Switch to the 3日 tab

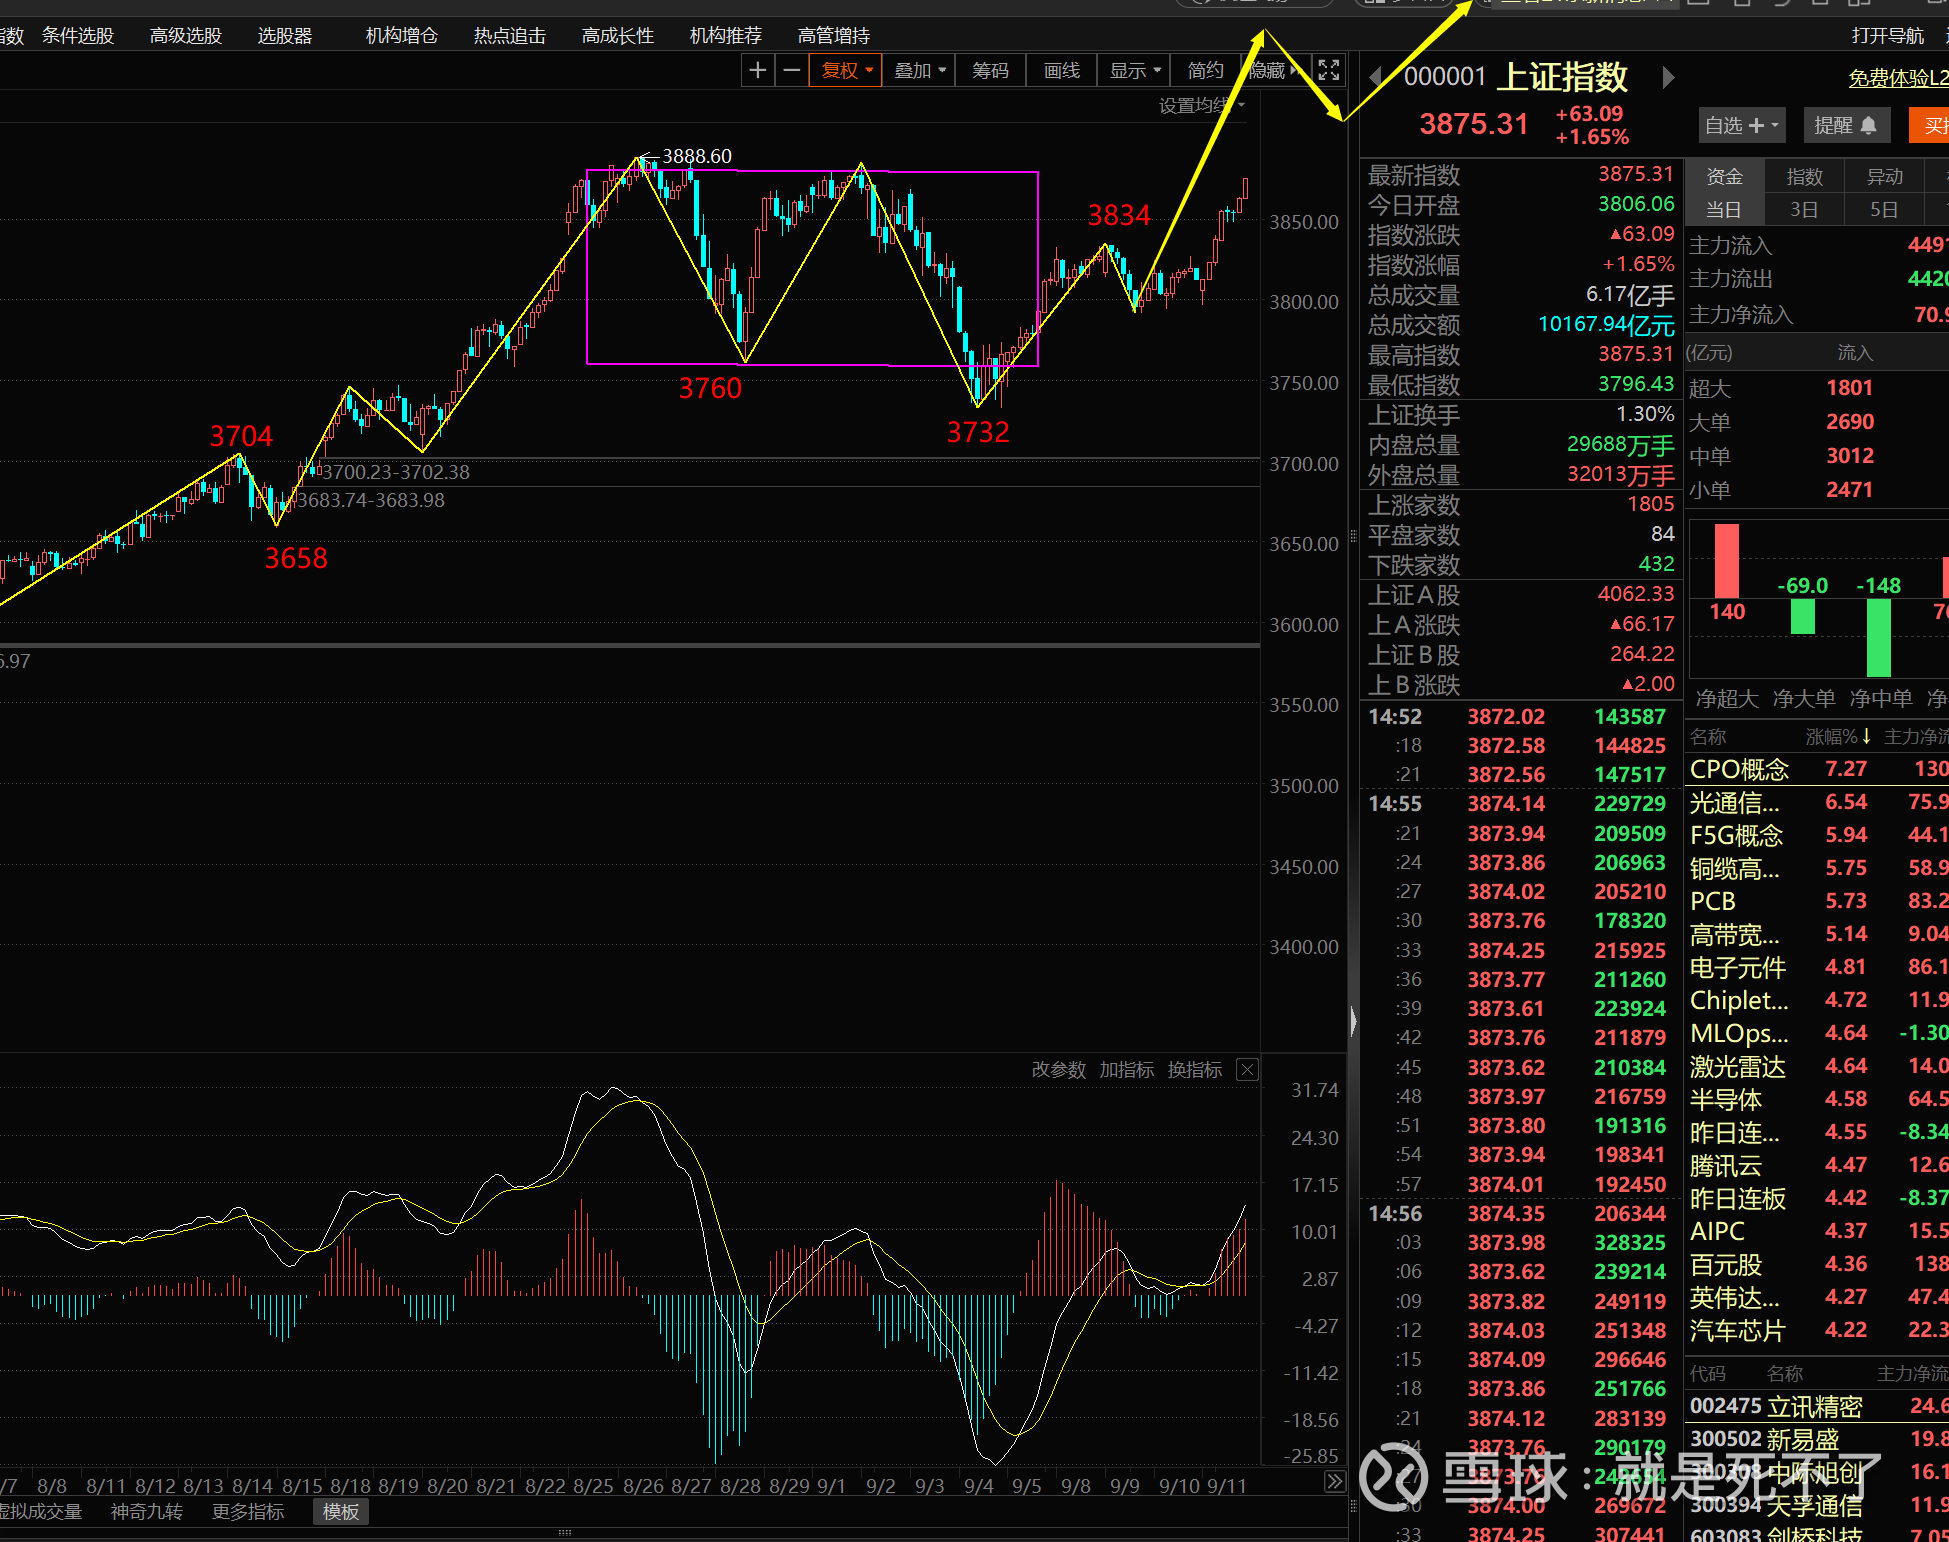pyautogui.click(x=1803, y=210)
